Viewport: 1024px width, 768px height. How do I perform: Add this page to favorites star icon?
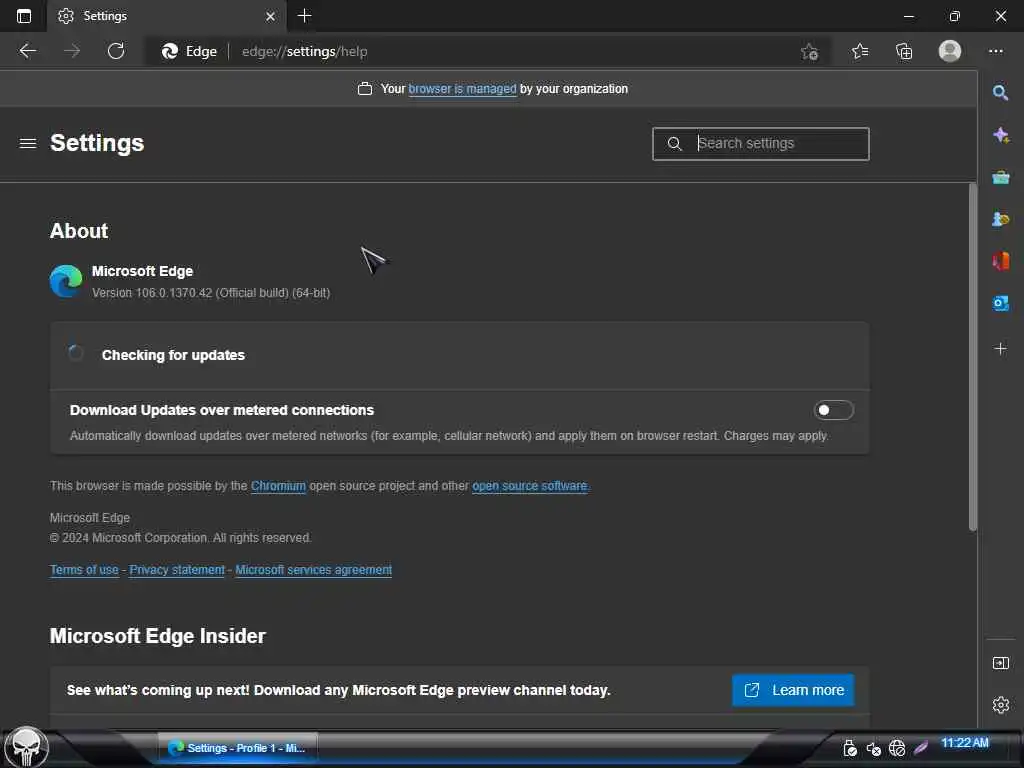(x=809, y=51)
